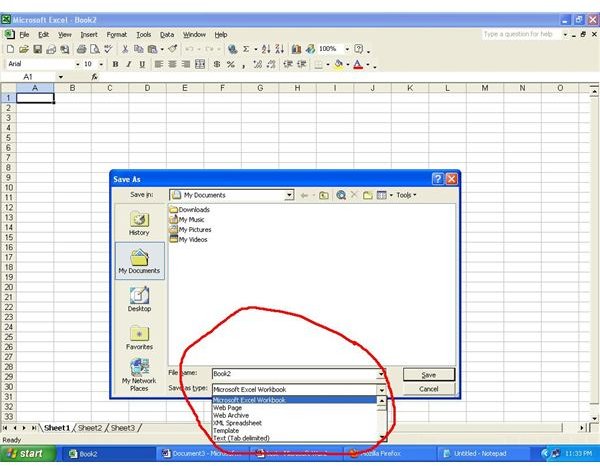Click the New workbook icon in toolbar
The image size is (600, 466).
[10, 49]
